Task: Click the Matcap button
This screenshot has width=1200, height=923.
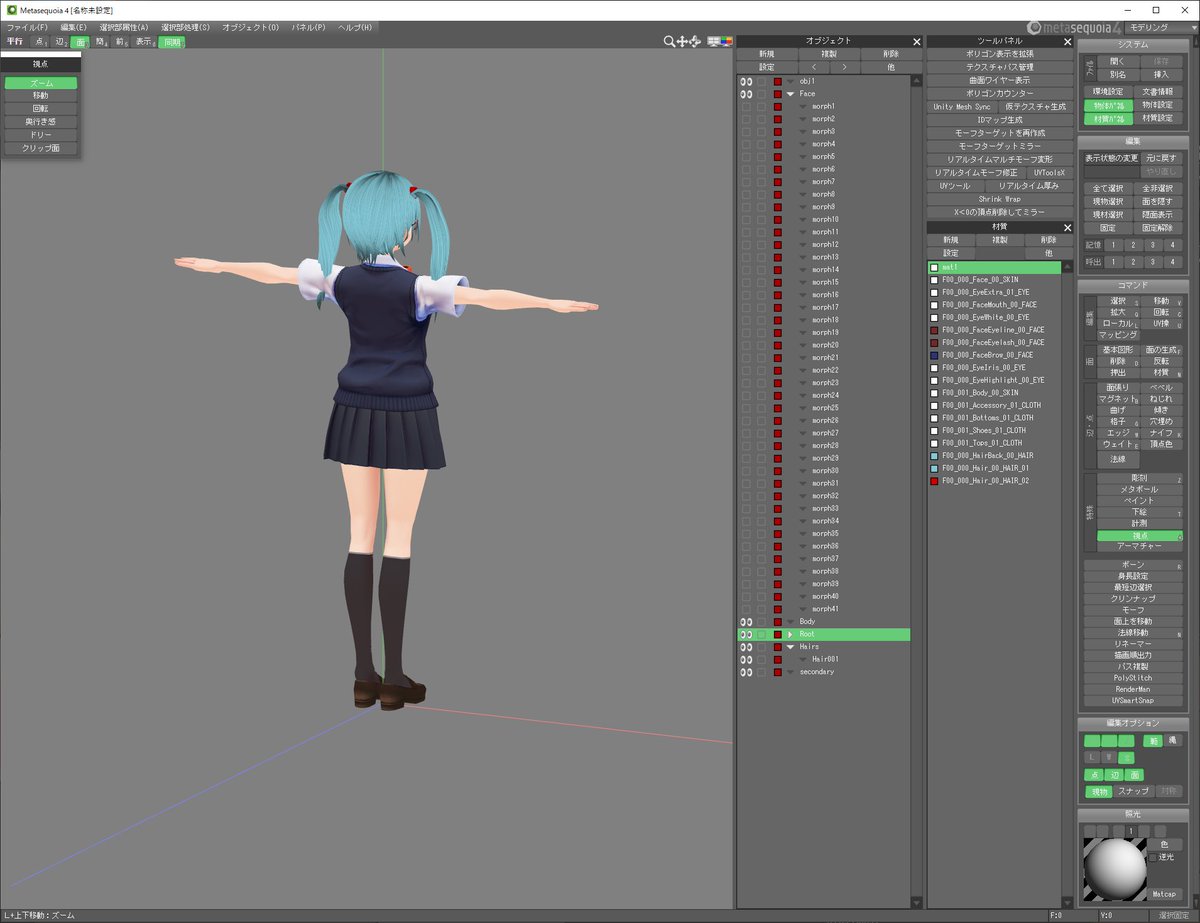Action: (x=1165, y=893)
